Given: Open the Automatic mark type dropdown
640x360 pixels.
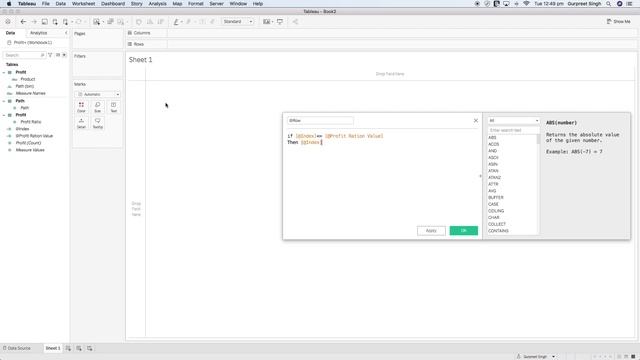Looking at the screenshot, I should click(x=98, y=94).
